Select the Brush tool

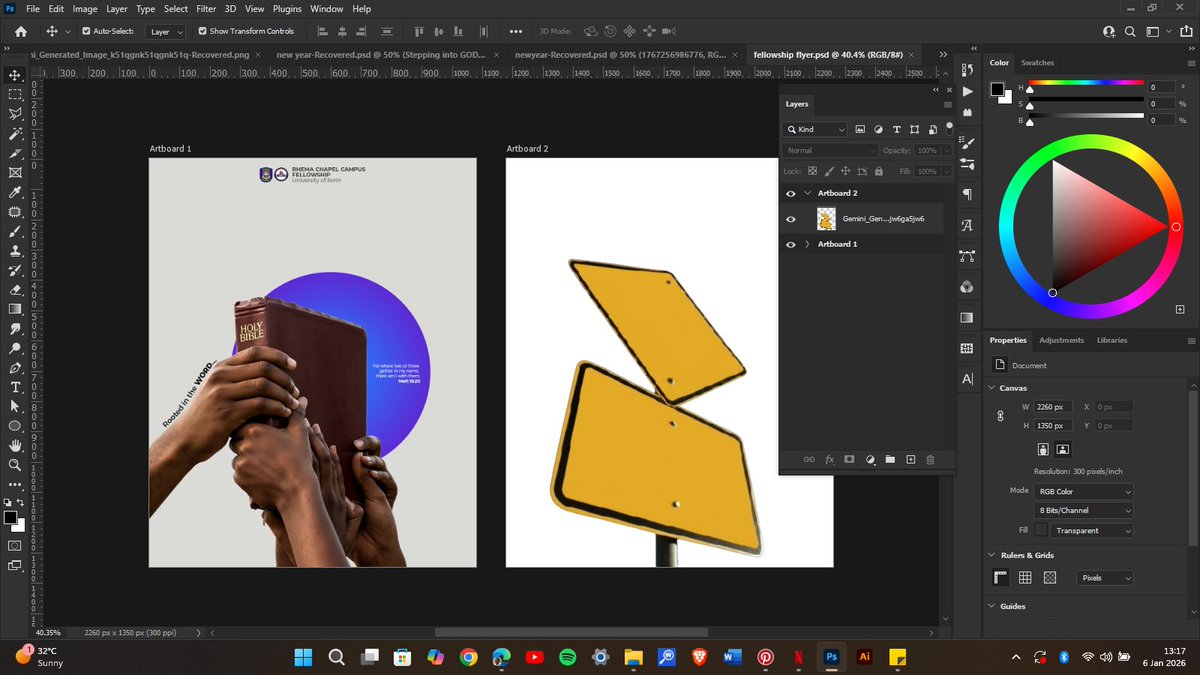pos(15,231)
